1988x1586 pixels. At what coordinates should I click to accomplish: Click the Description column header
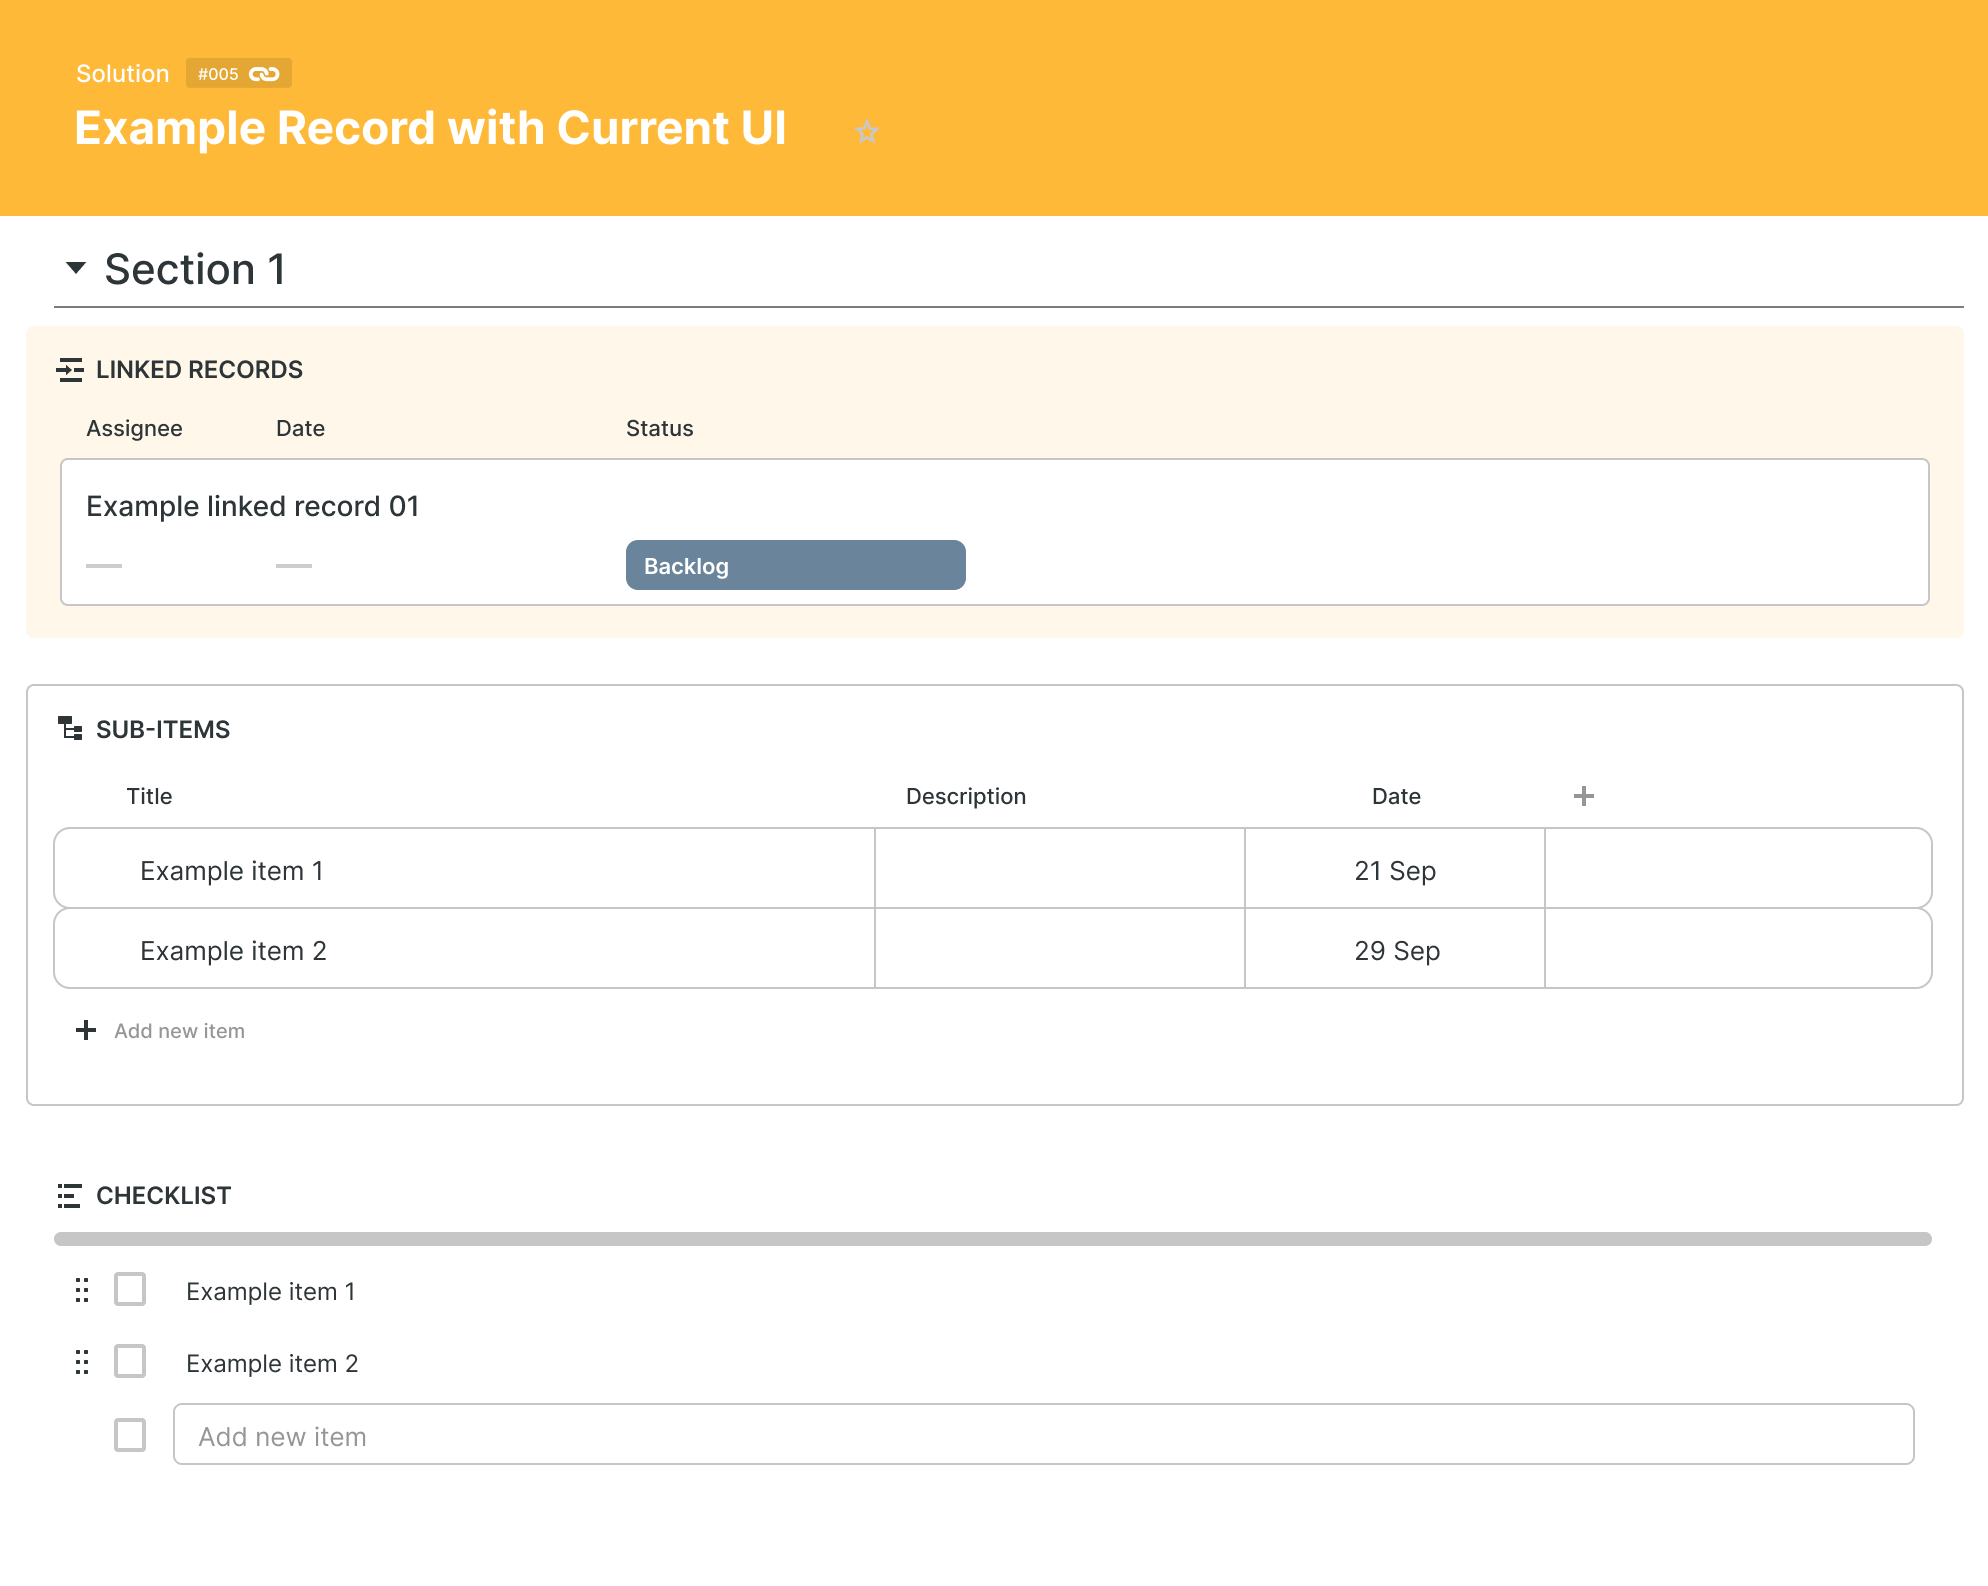[966, 796]
